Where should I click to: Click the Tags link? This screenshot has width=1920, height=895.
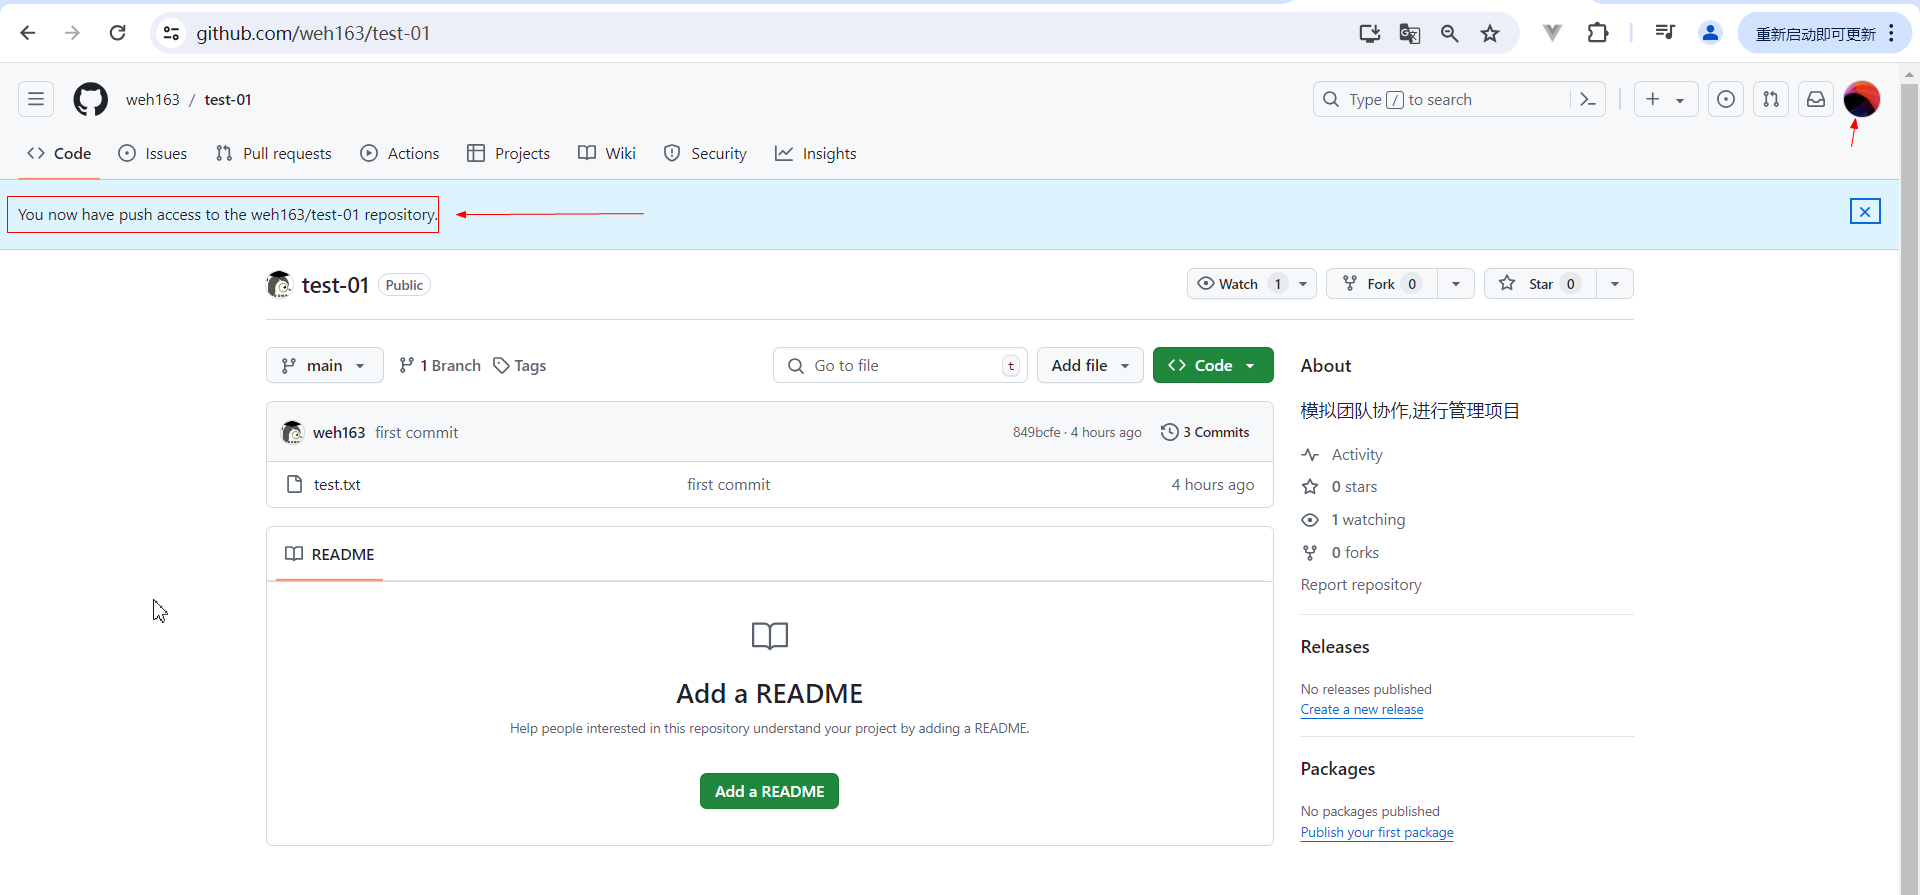click(520, 366)
